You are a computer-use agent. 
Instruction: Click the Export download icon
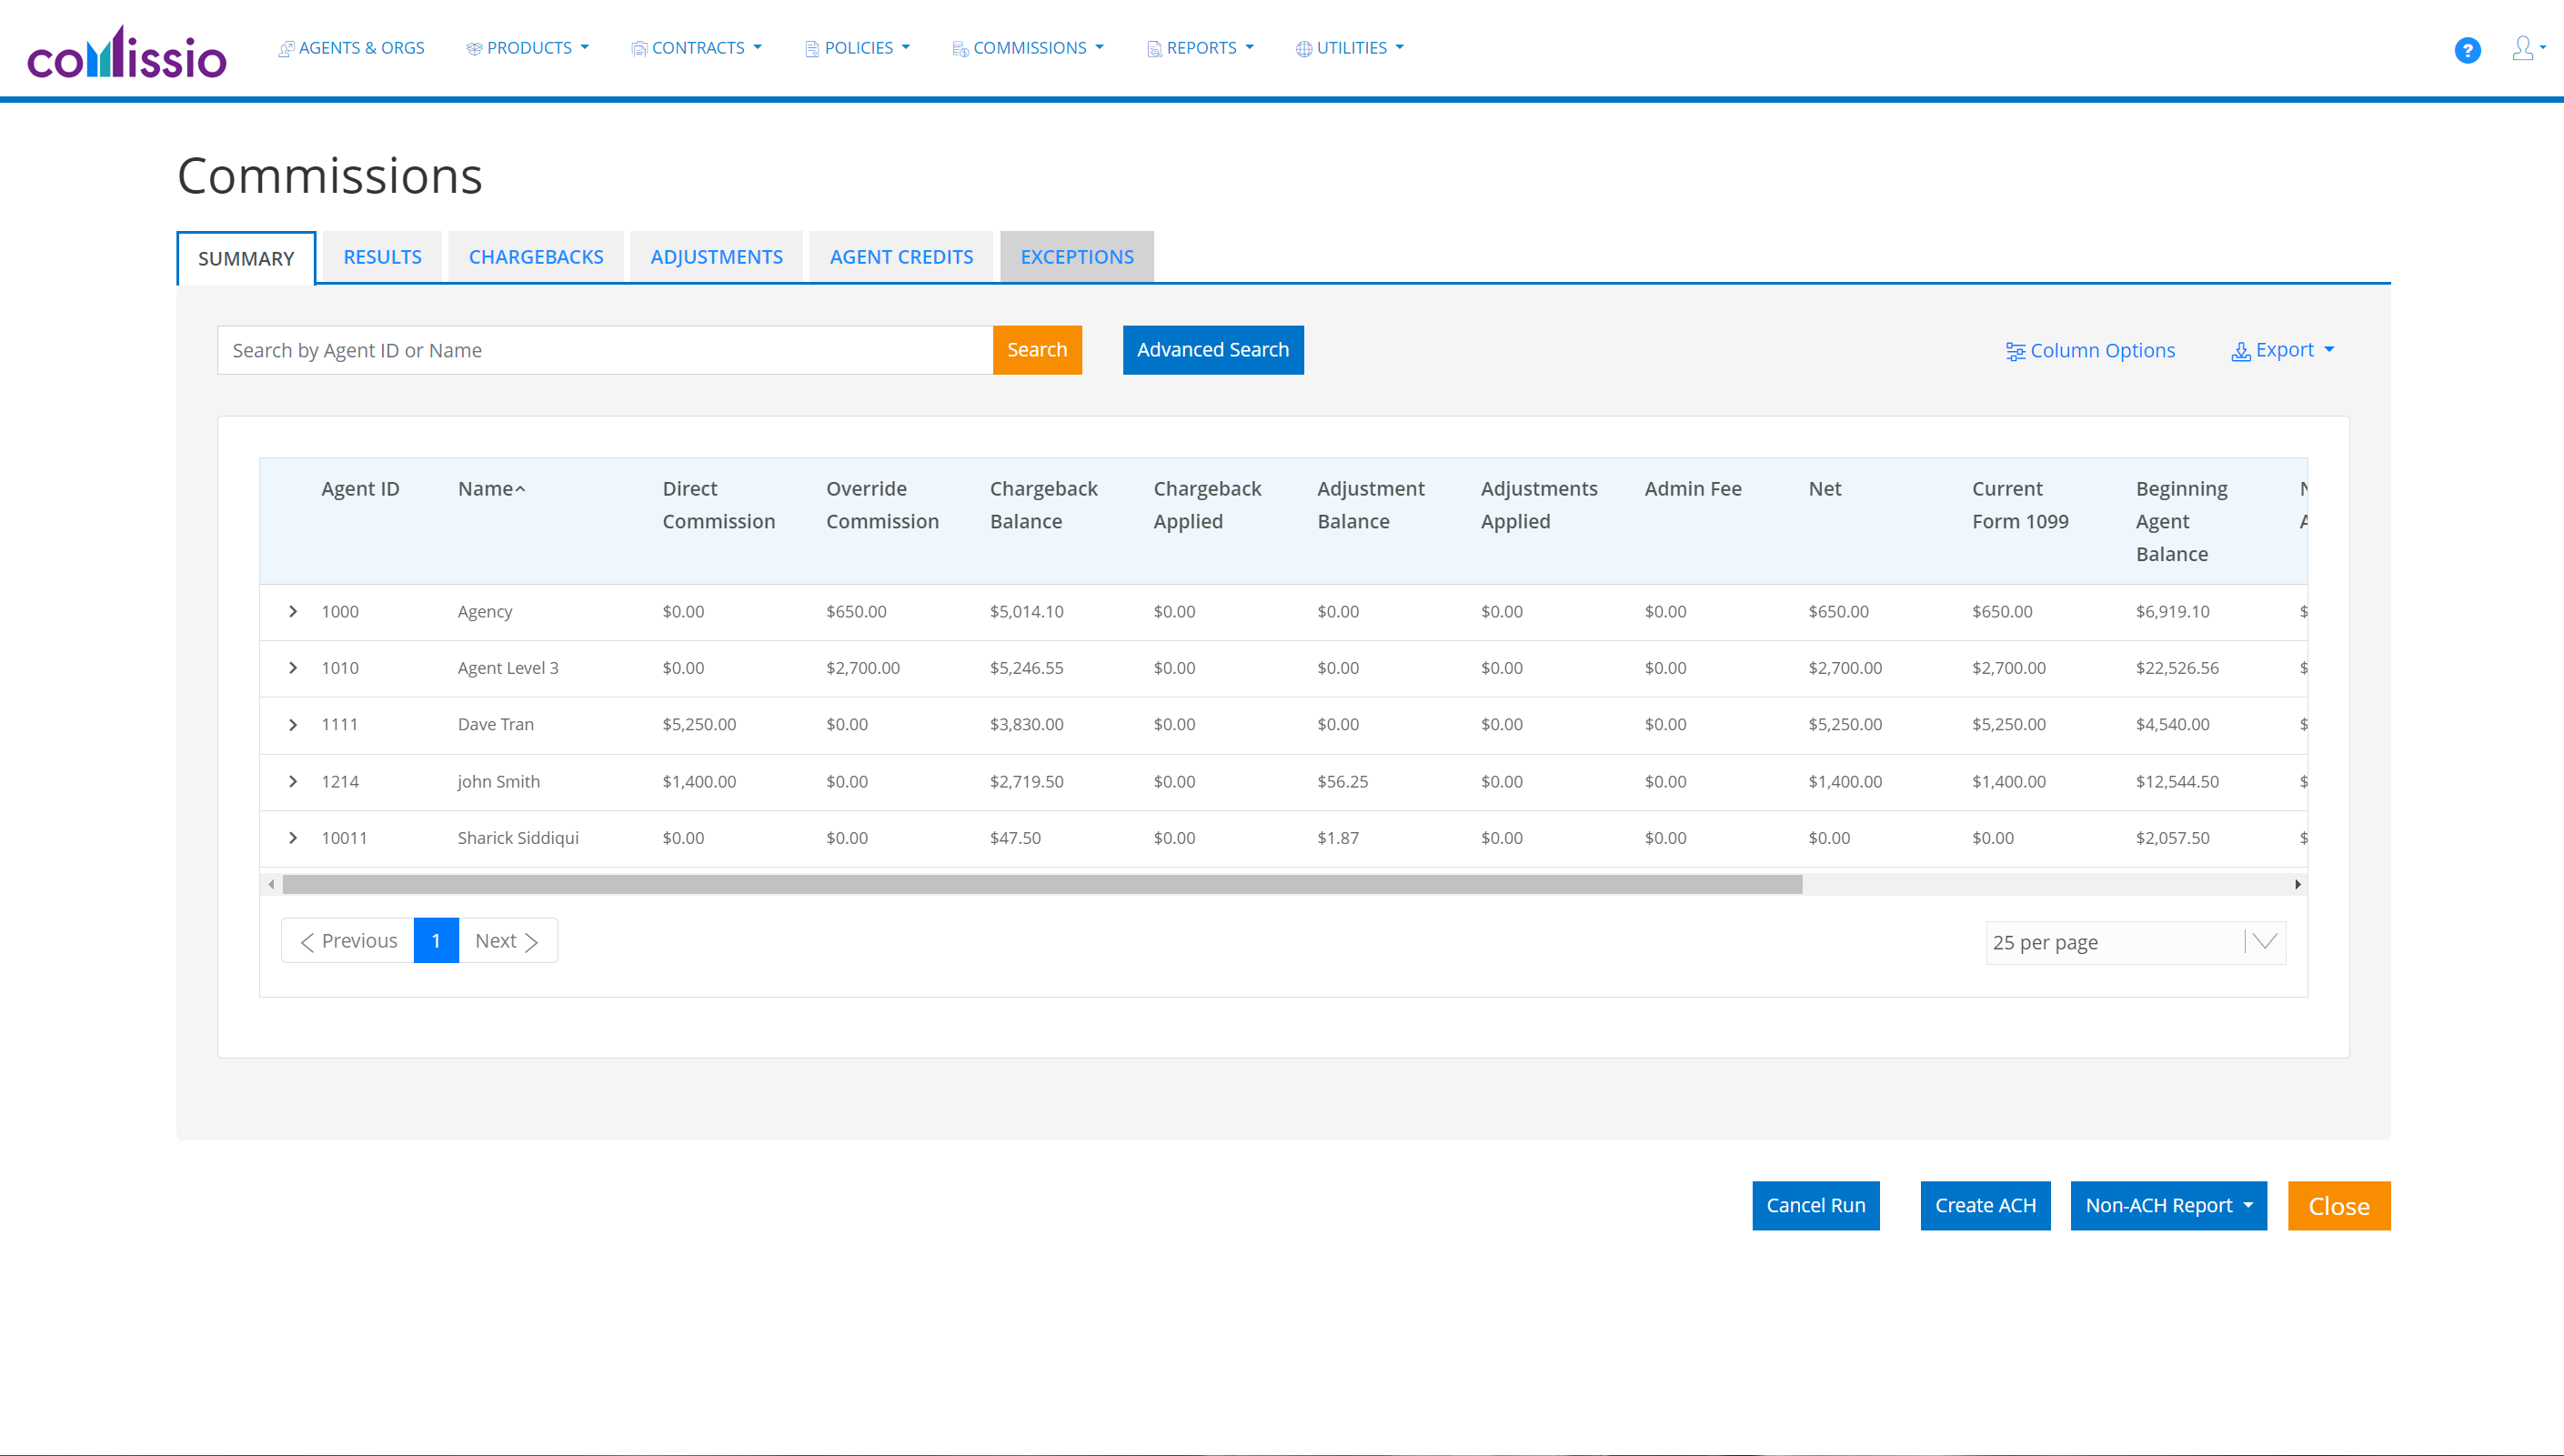pyautogui.click(x=2241, y=351)
